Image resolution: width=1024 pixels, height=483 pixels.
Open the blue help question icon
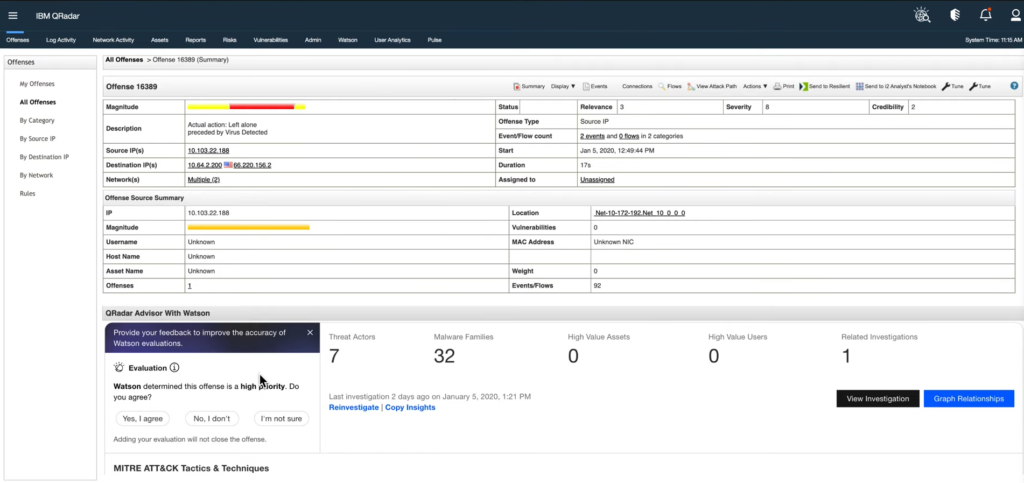(1014, 86)
